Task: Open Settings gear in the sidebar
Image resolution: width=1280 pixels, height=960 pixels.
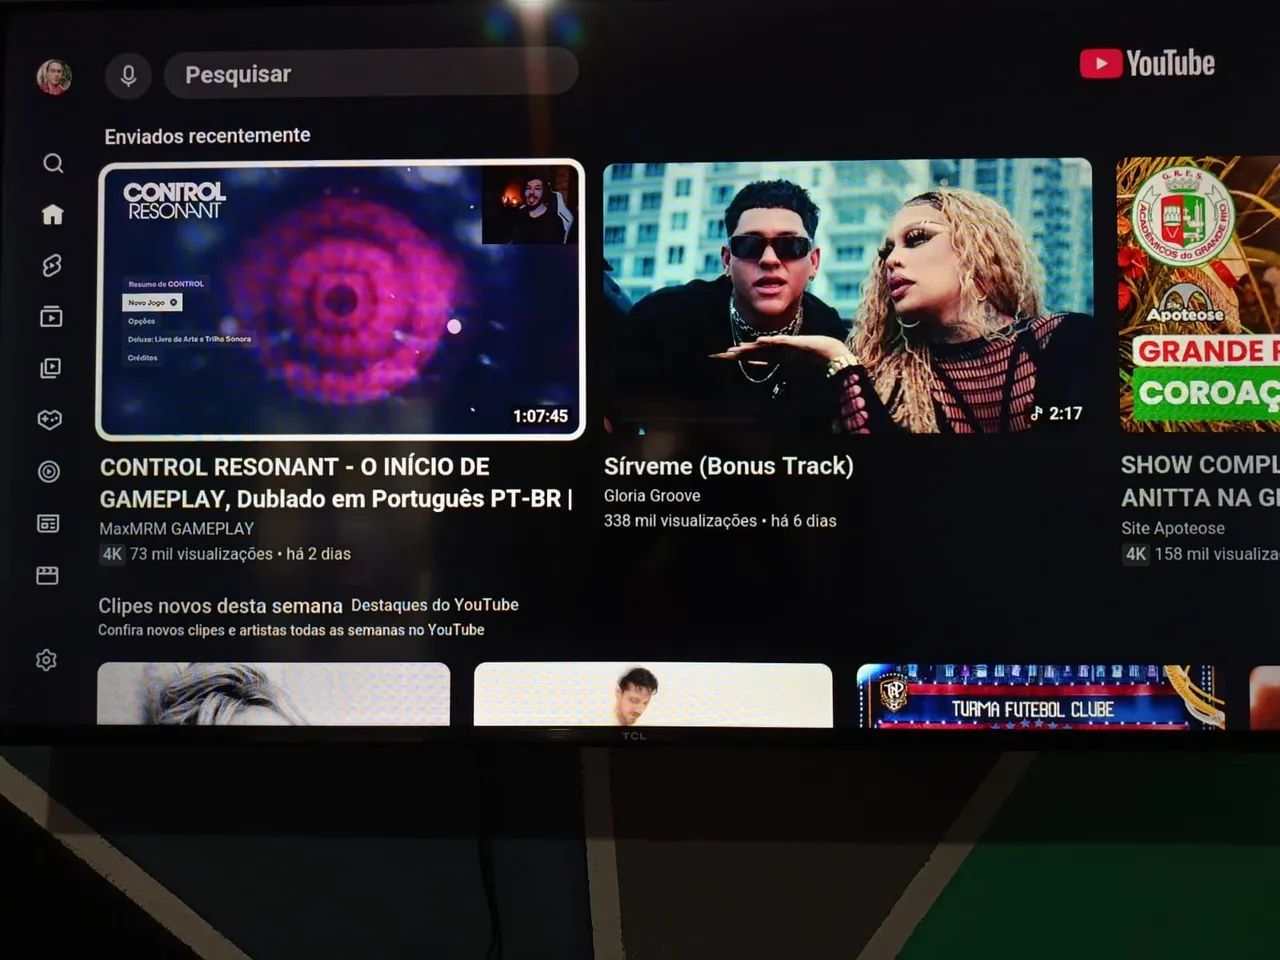Action: (x=46, y=660)
